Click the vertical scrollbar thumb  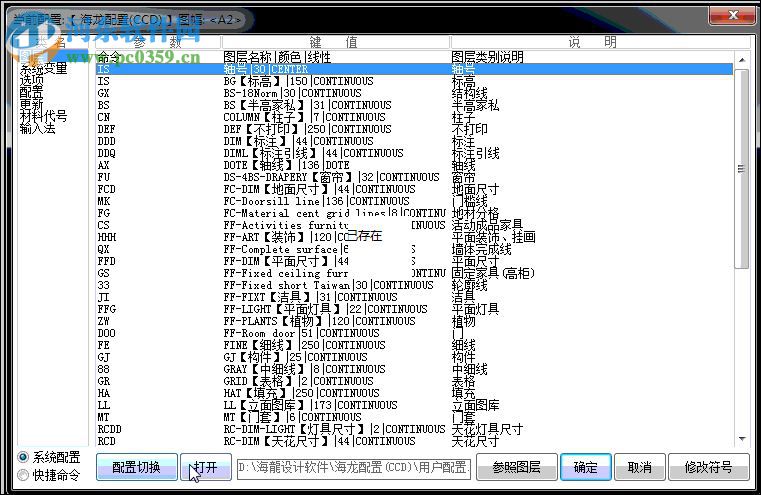pos(742,168)
